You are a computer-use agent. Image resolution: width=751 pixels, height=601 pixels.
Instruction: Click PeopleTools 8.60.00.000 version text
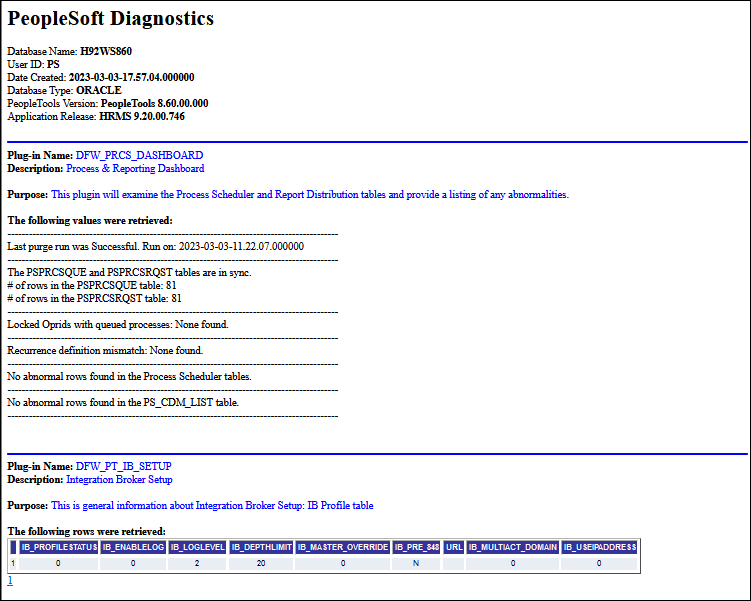pos(154,103)
